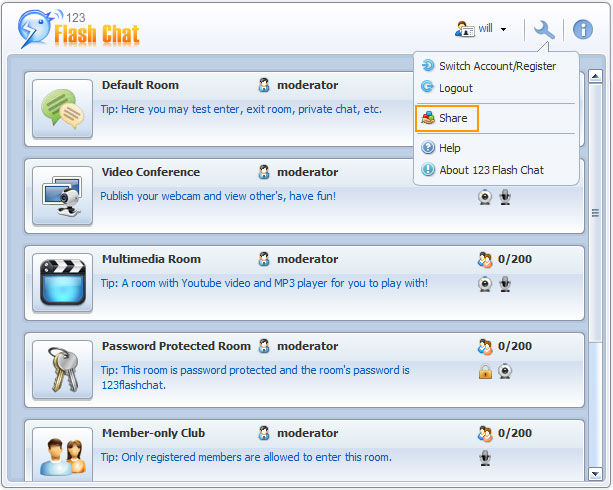Select the Share menu entry
Screen dimensions: 613x490
point(447,118)
